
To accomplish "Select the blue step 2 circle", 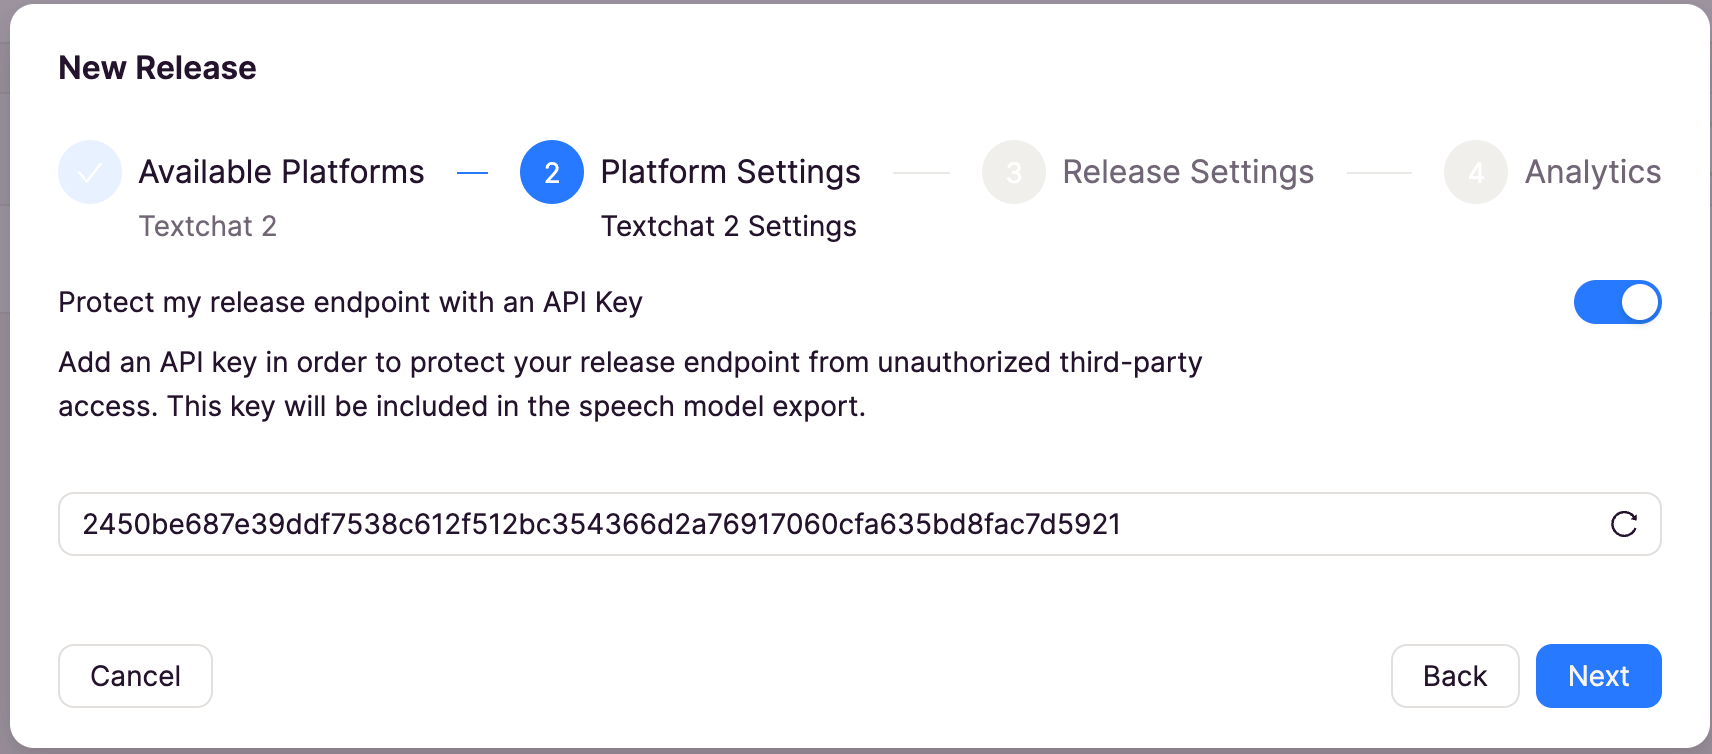I will click(x=552, y=172).
